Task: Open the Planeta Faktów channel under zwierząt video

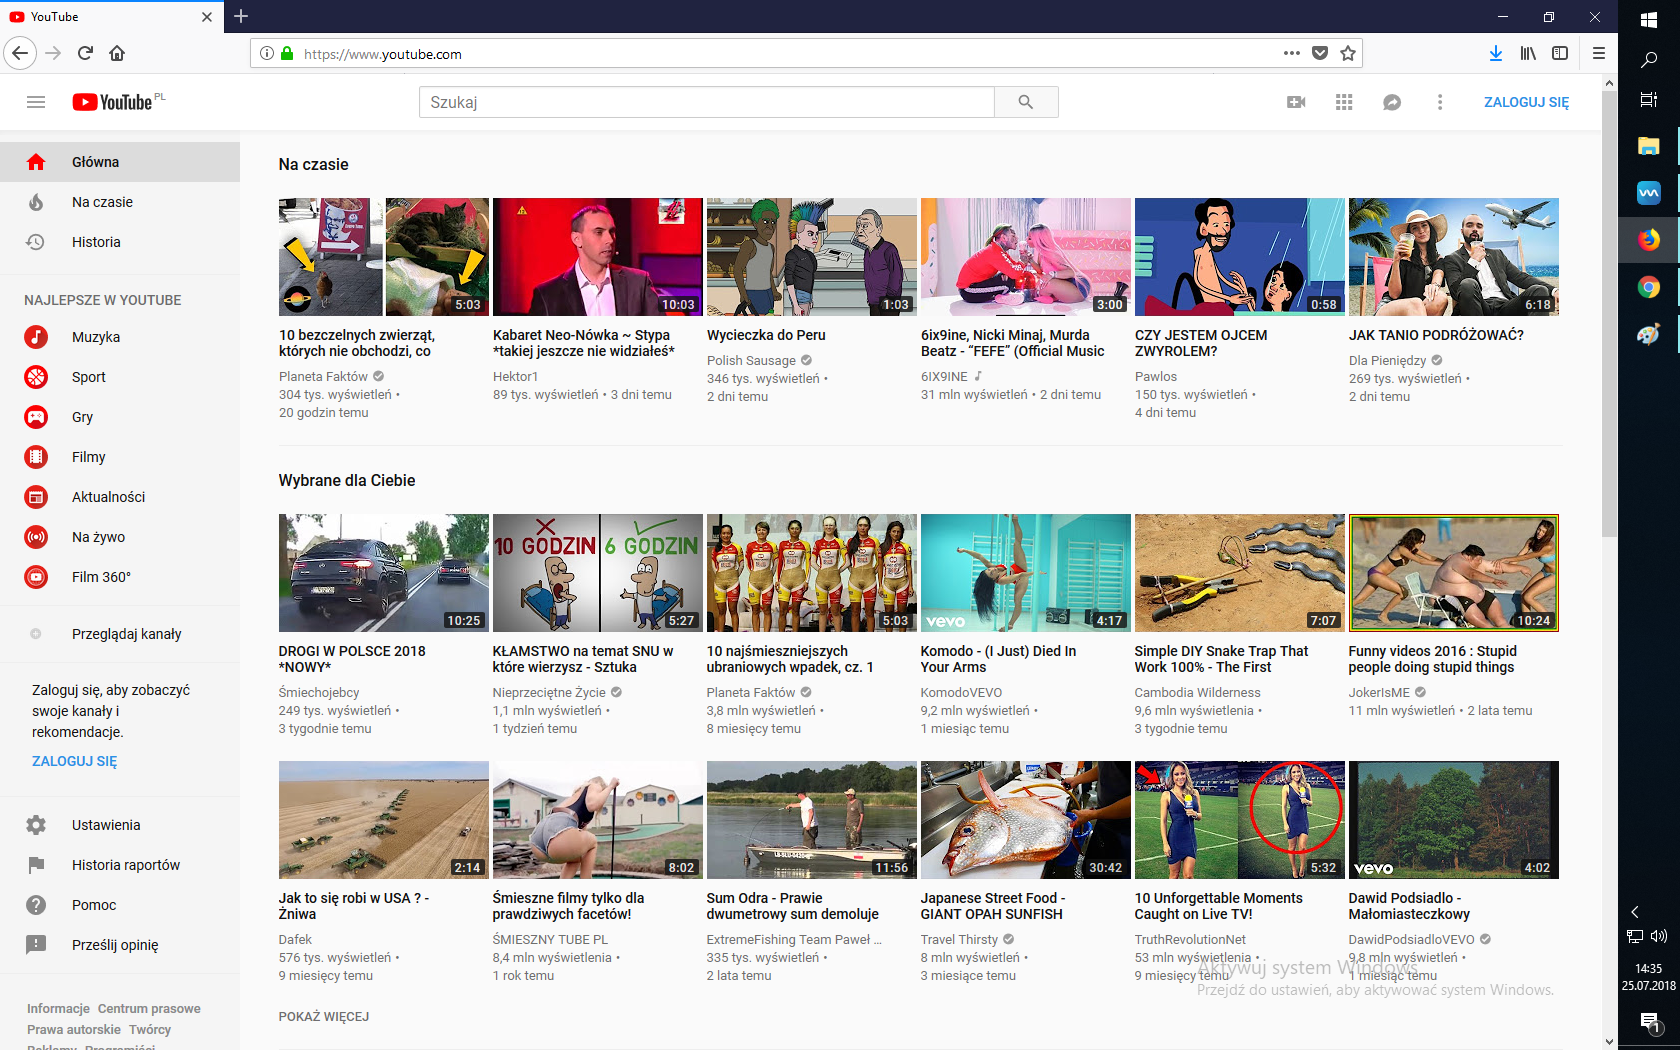Action: [323, 377]
